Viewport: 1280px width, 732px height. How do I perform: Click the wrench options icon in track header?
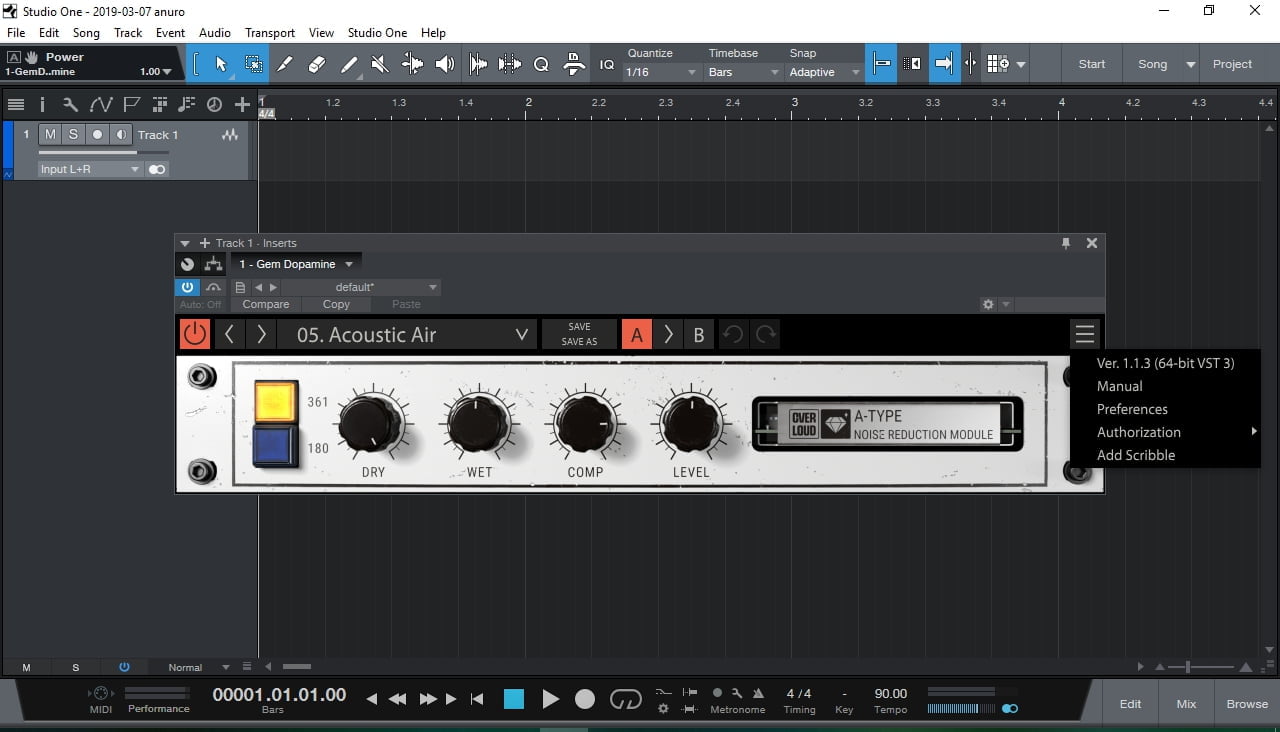click(70, 104)
